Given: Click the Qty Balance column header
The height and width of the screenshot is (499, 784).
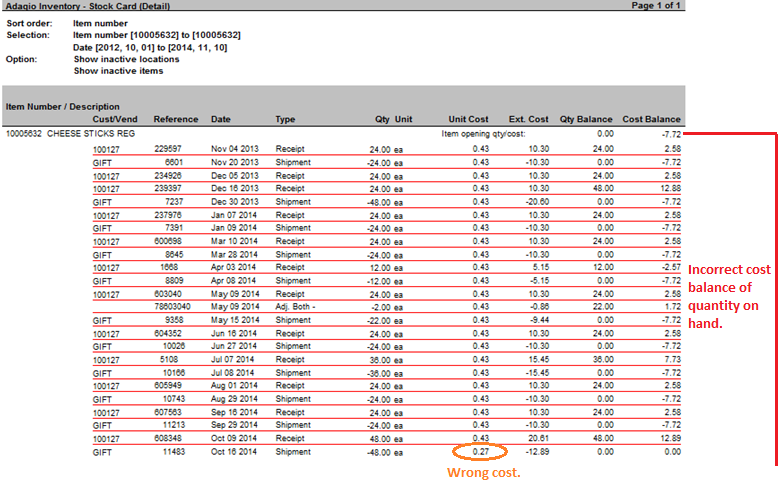Looking at the screenshot, I should (x=587, y=119).
